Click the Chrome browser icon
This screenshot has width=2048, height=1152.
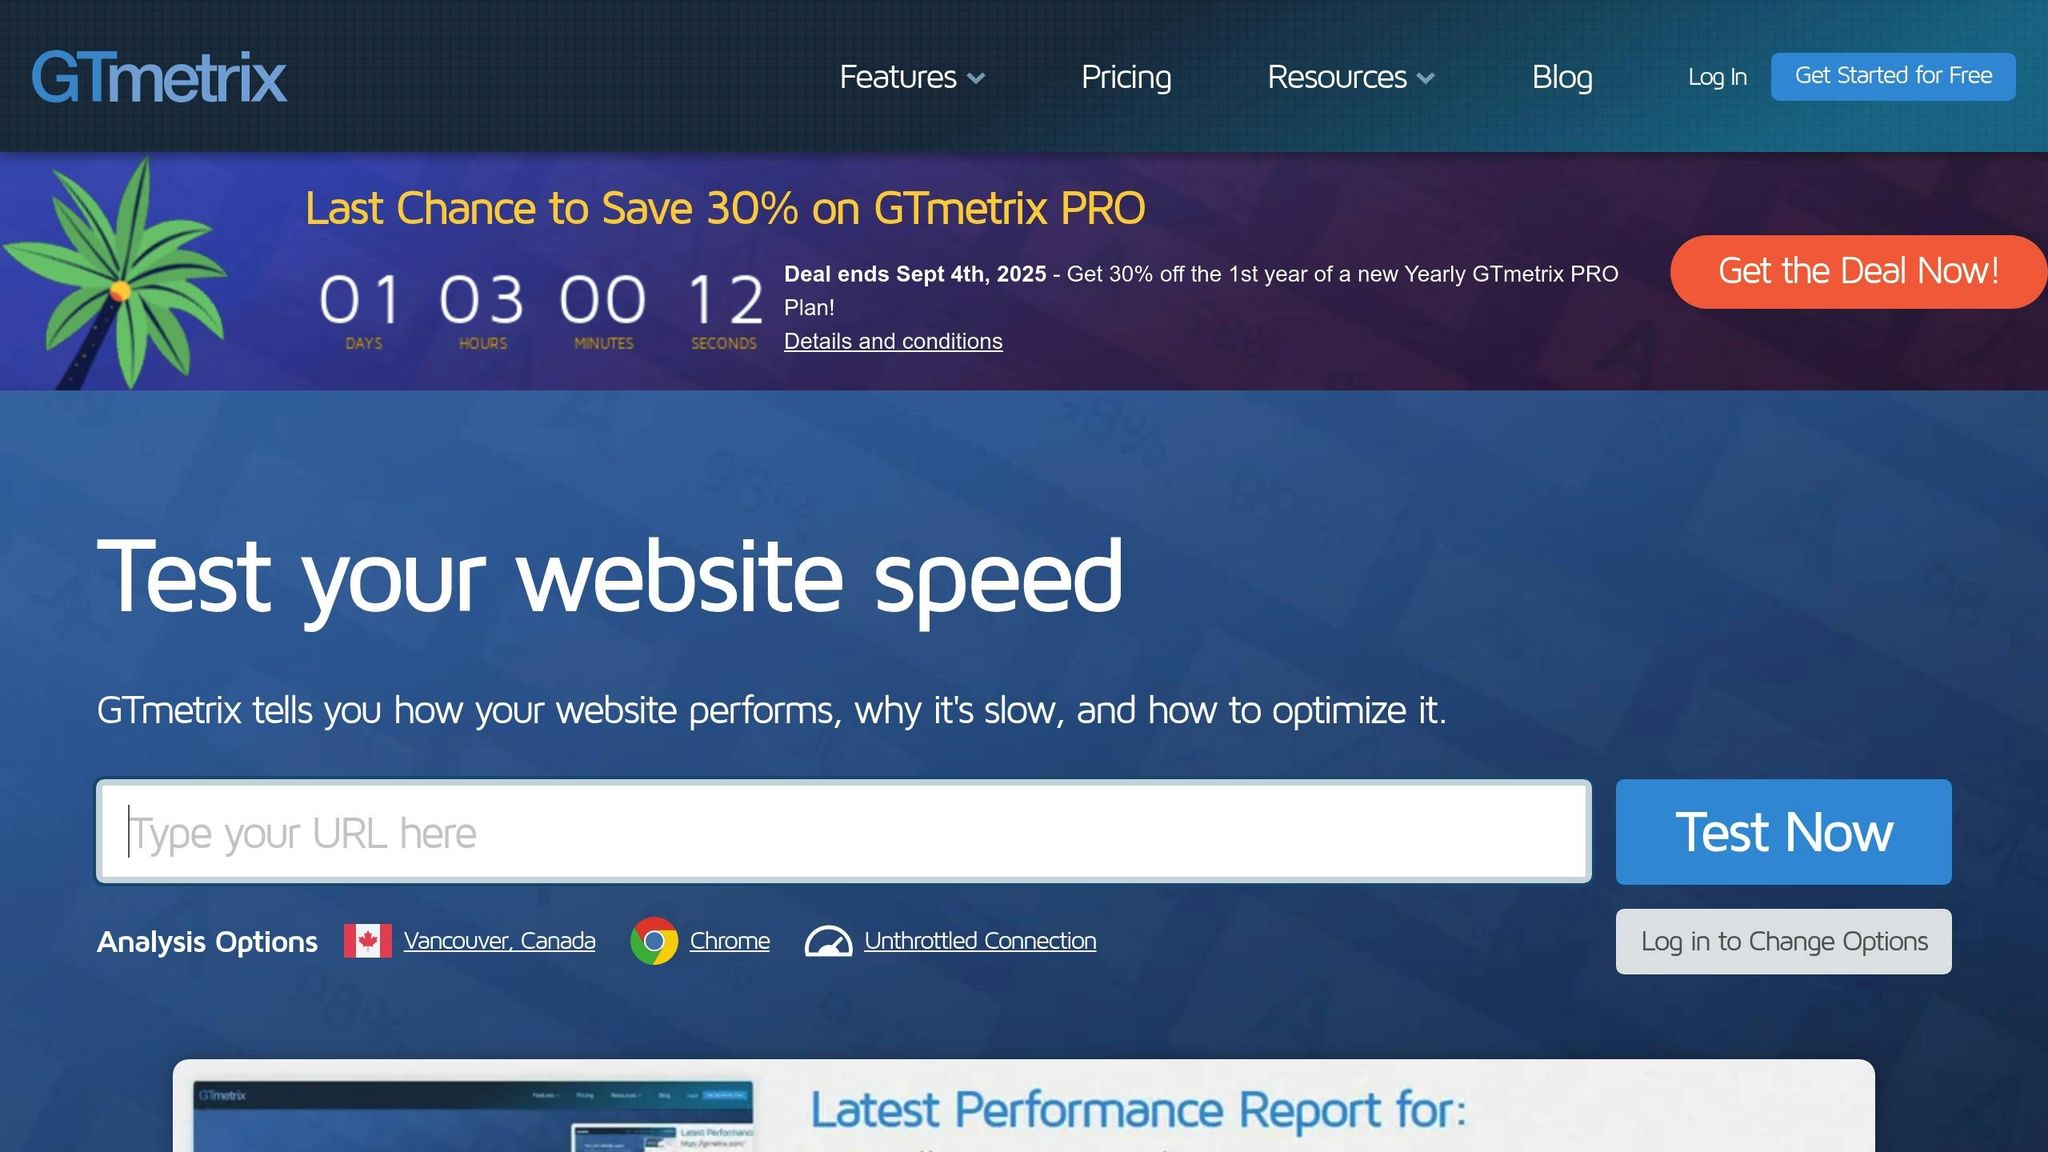pyautogui.click(x=654, y=941)
